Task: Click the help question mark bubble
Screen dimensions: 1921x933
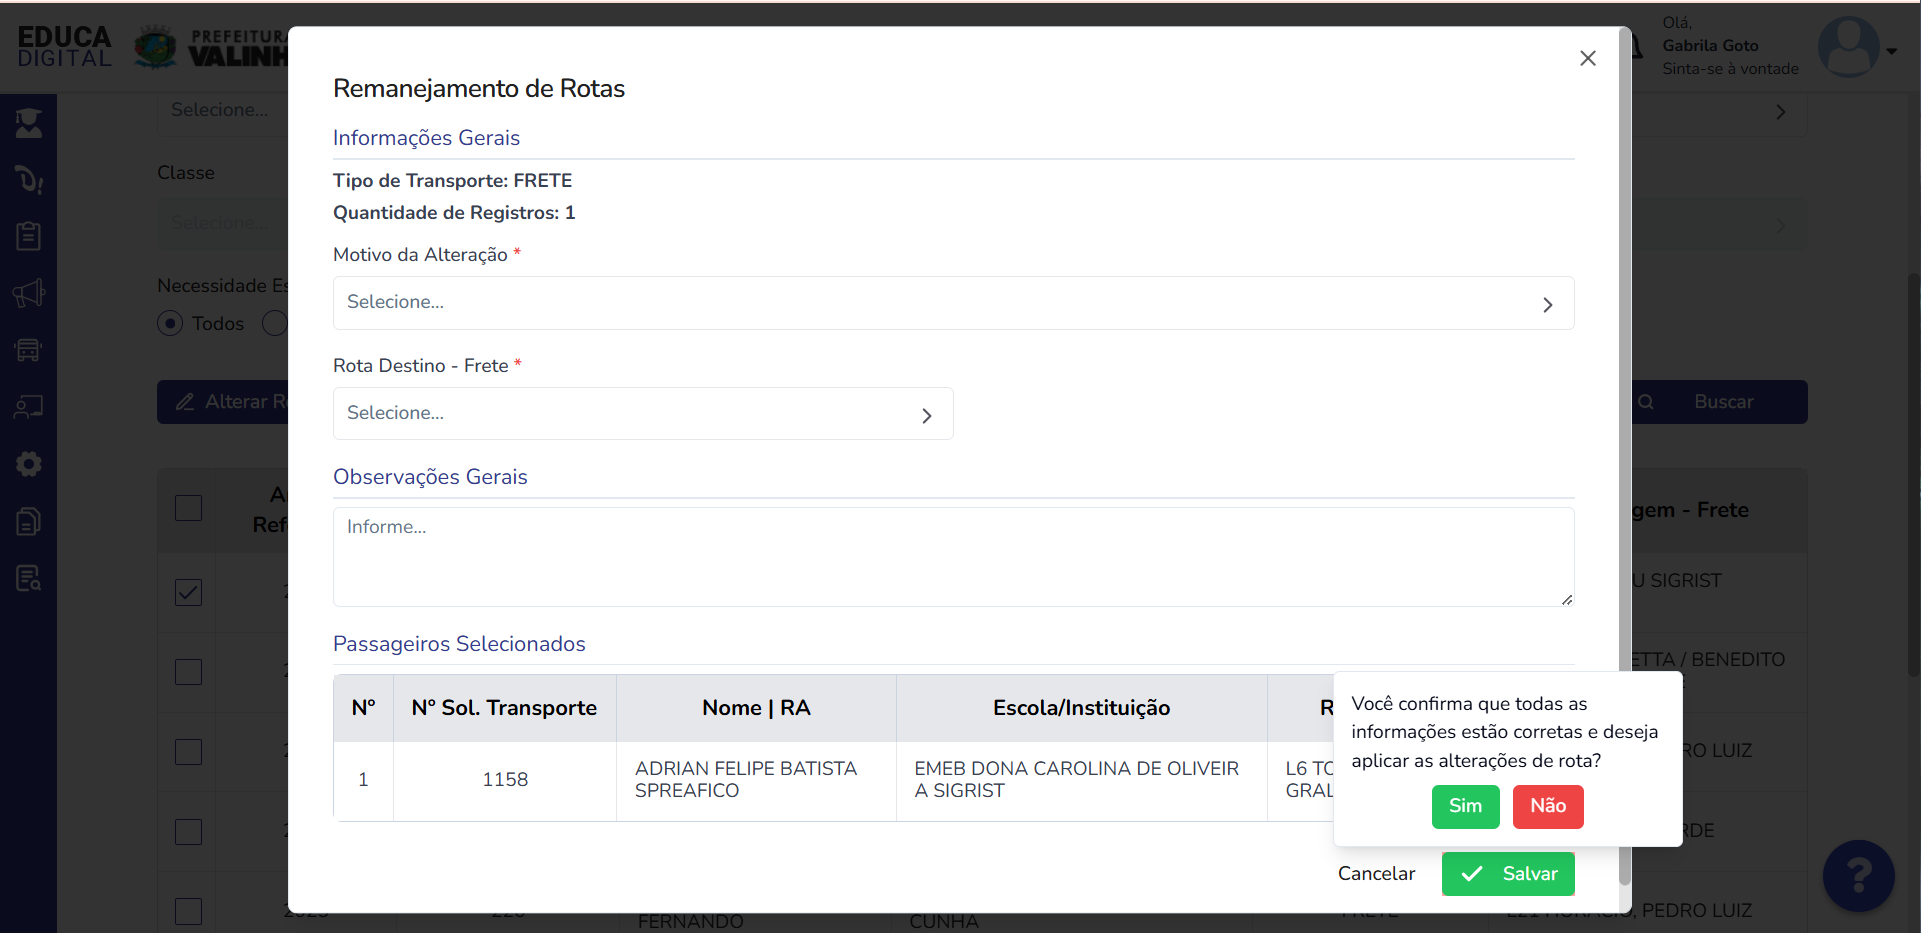Action: (x=1858, y=876)
